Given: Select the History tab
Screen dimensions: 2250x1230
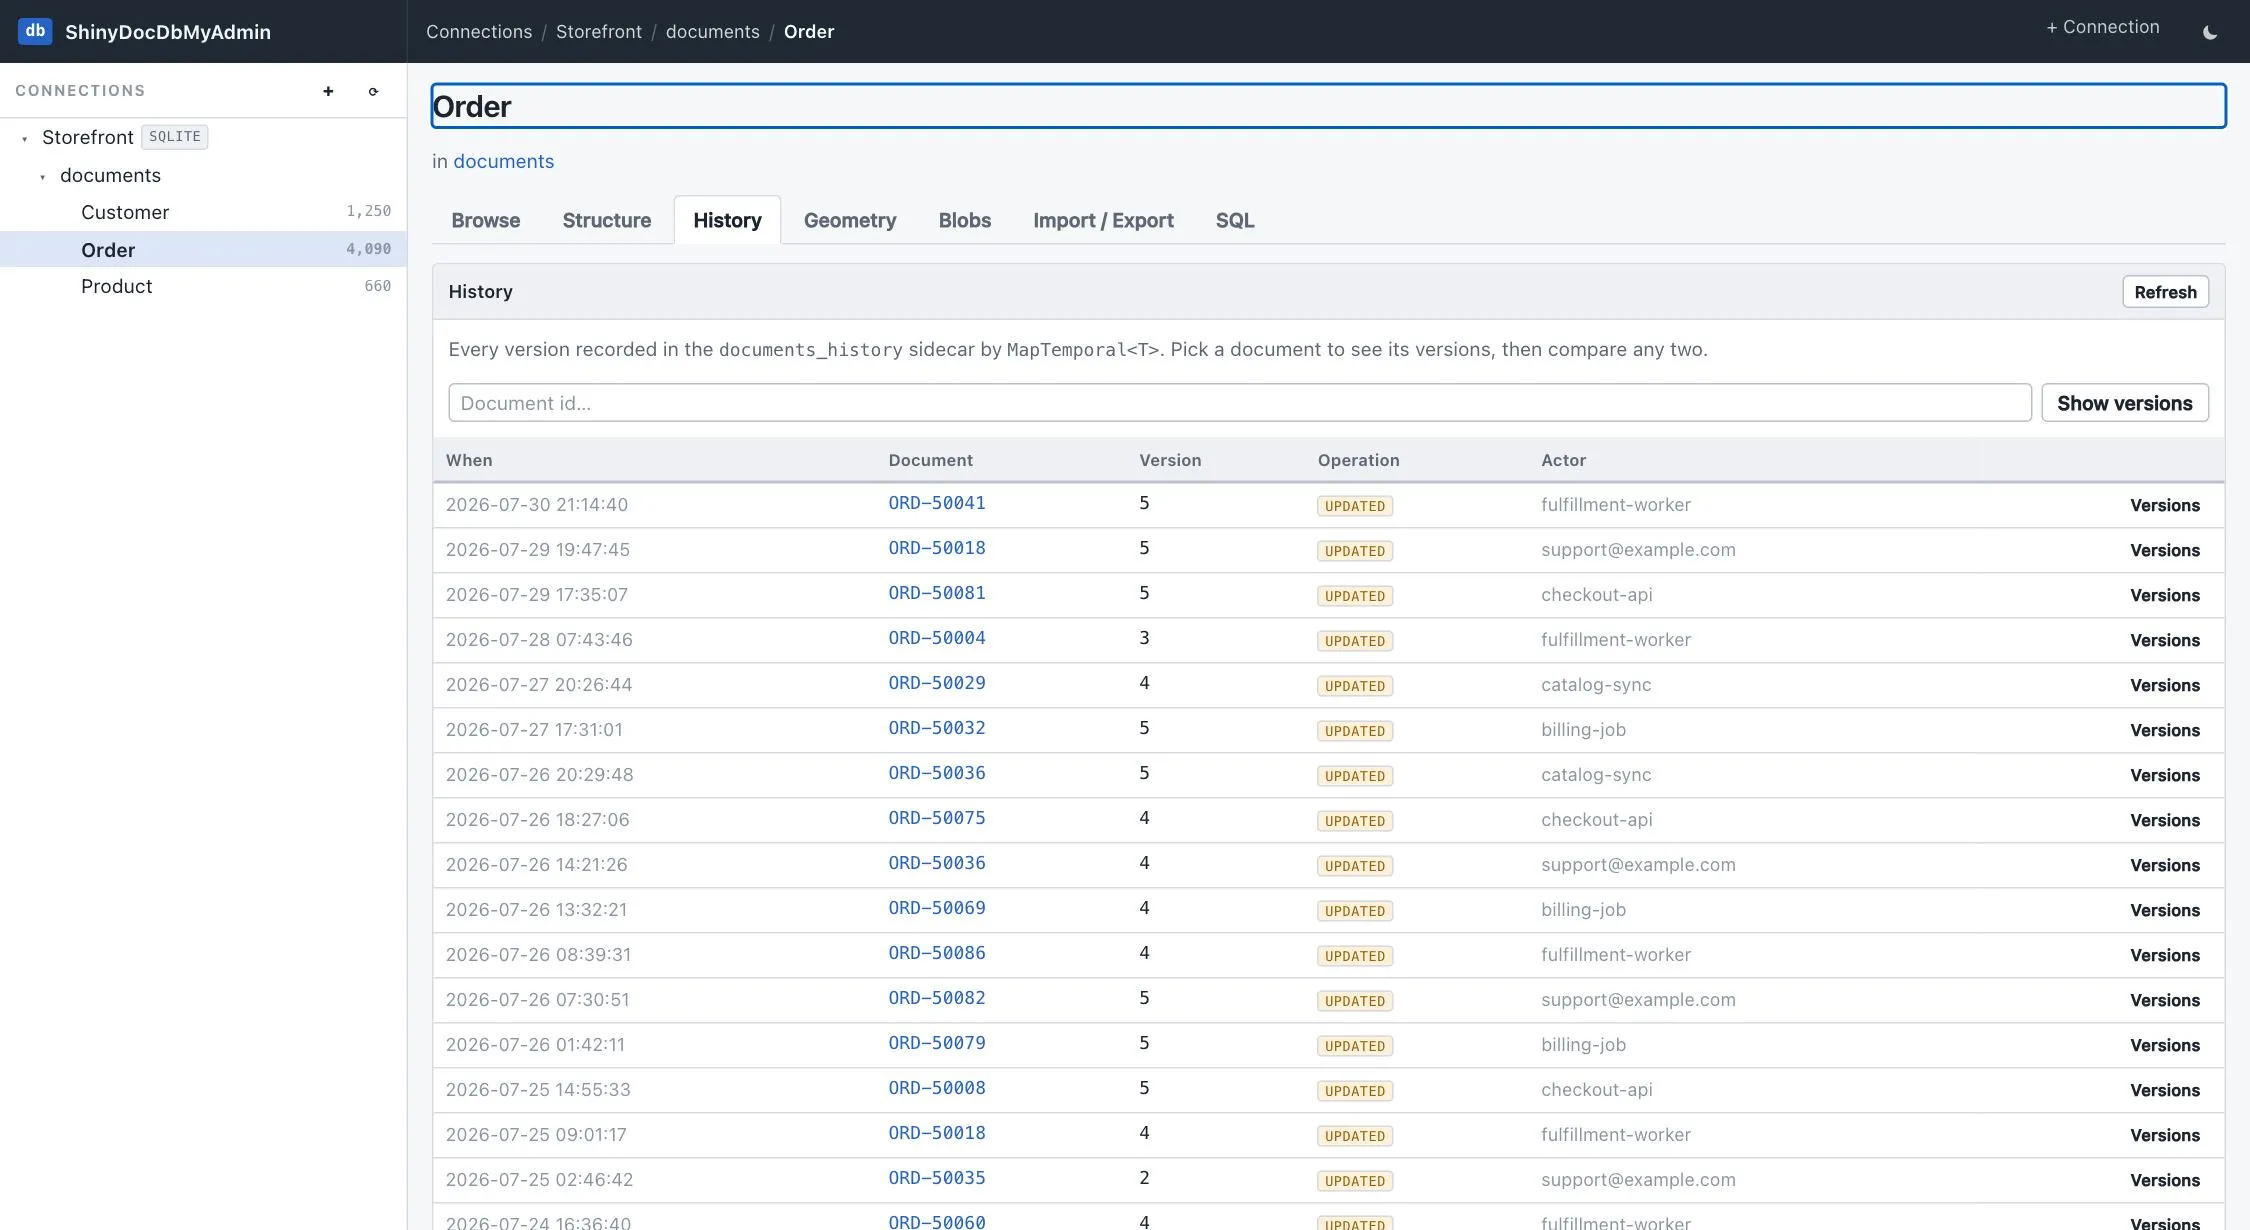Looking at the screenshot, I should point(727,220).
